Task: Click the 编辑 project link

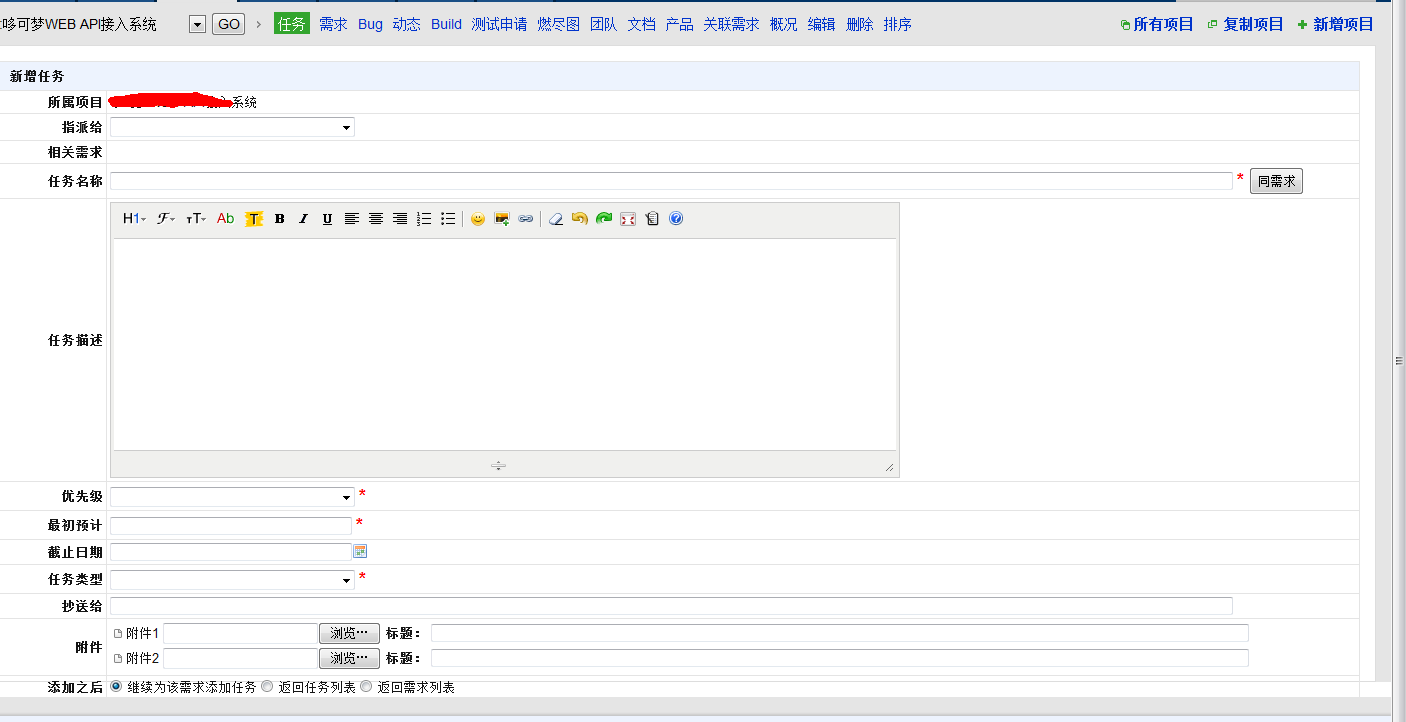Action: click(822, 24)
